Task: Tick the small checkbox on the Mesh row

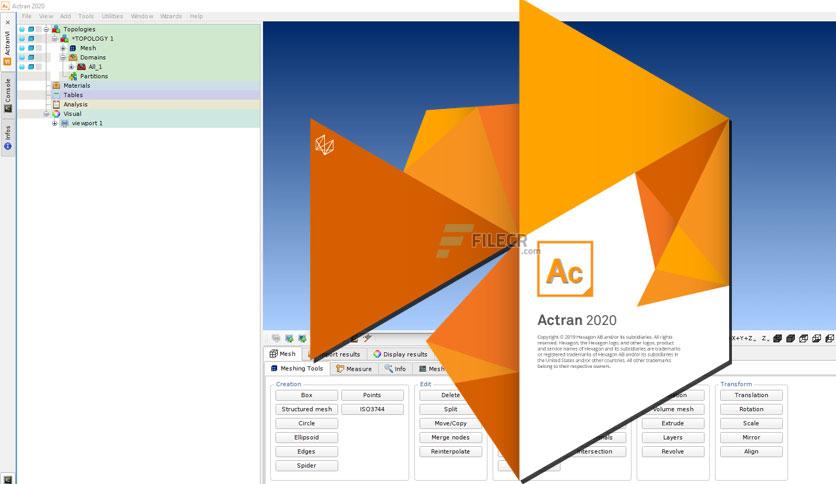Action: click(38, 48)
